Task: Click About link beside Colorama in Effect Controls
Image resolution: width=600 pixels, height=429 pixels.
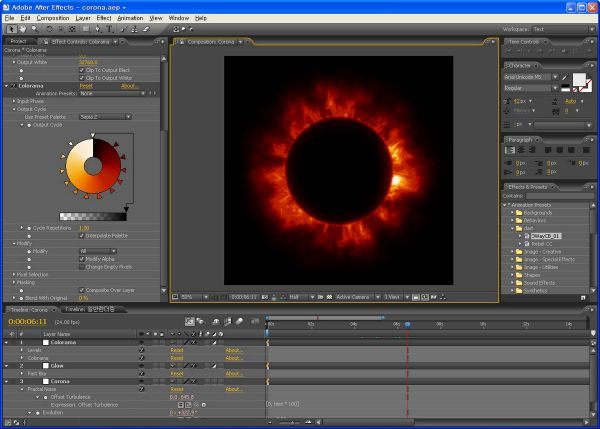Action: coord(129,86)
